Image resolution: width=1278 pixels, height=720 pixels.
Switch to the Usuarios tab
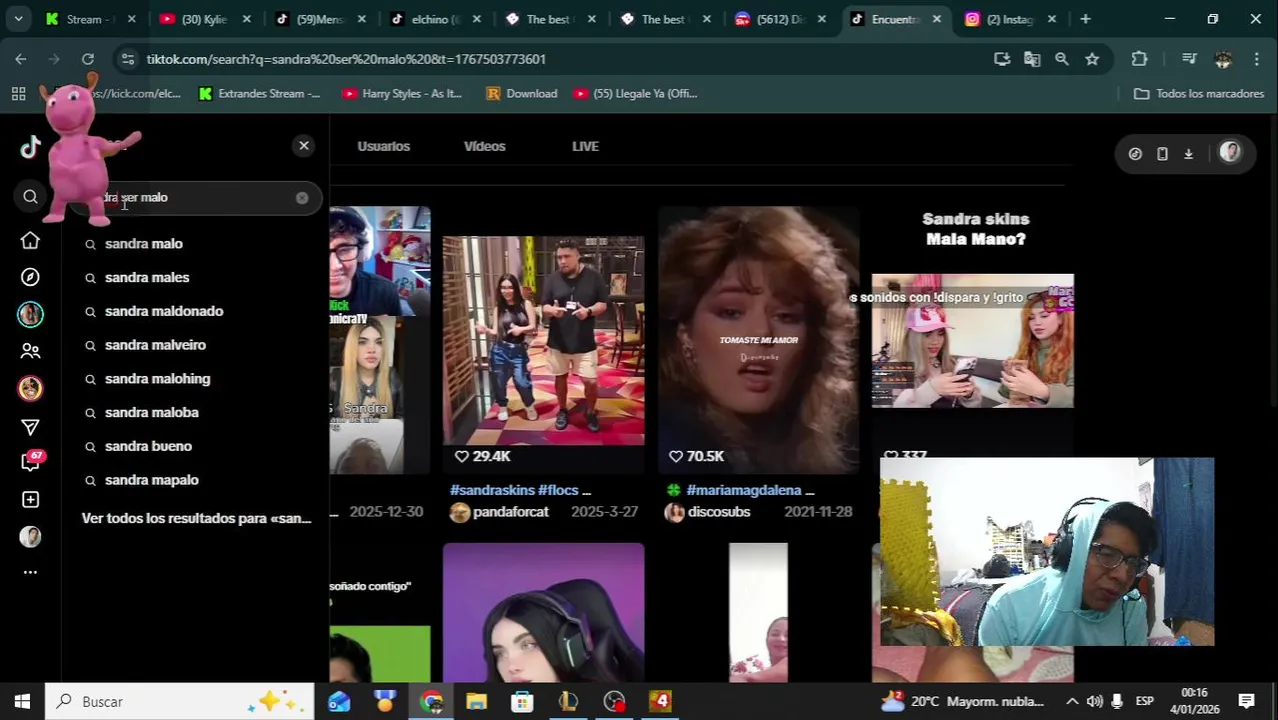tap(384, 146)
